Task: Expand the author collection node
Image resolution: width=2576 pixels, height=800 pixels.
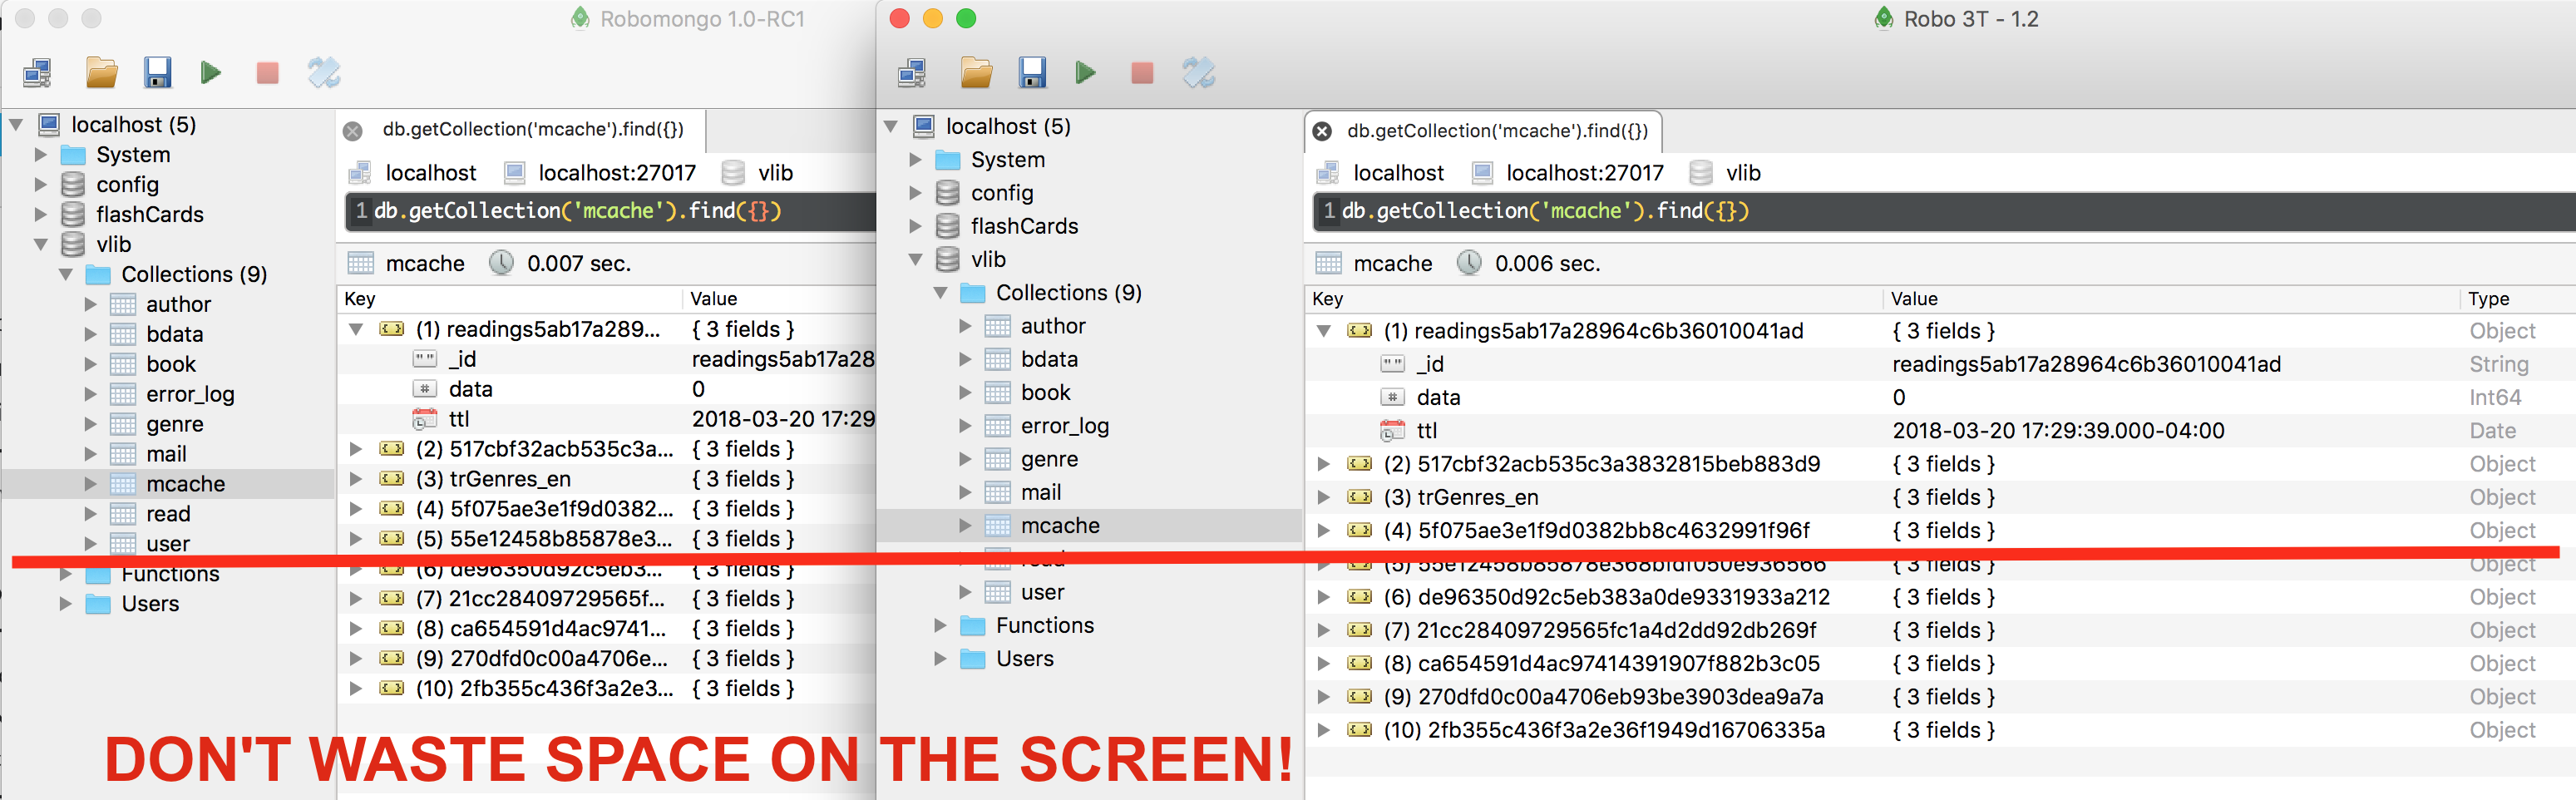Action: click(x=964, y=325)
